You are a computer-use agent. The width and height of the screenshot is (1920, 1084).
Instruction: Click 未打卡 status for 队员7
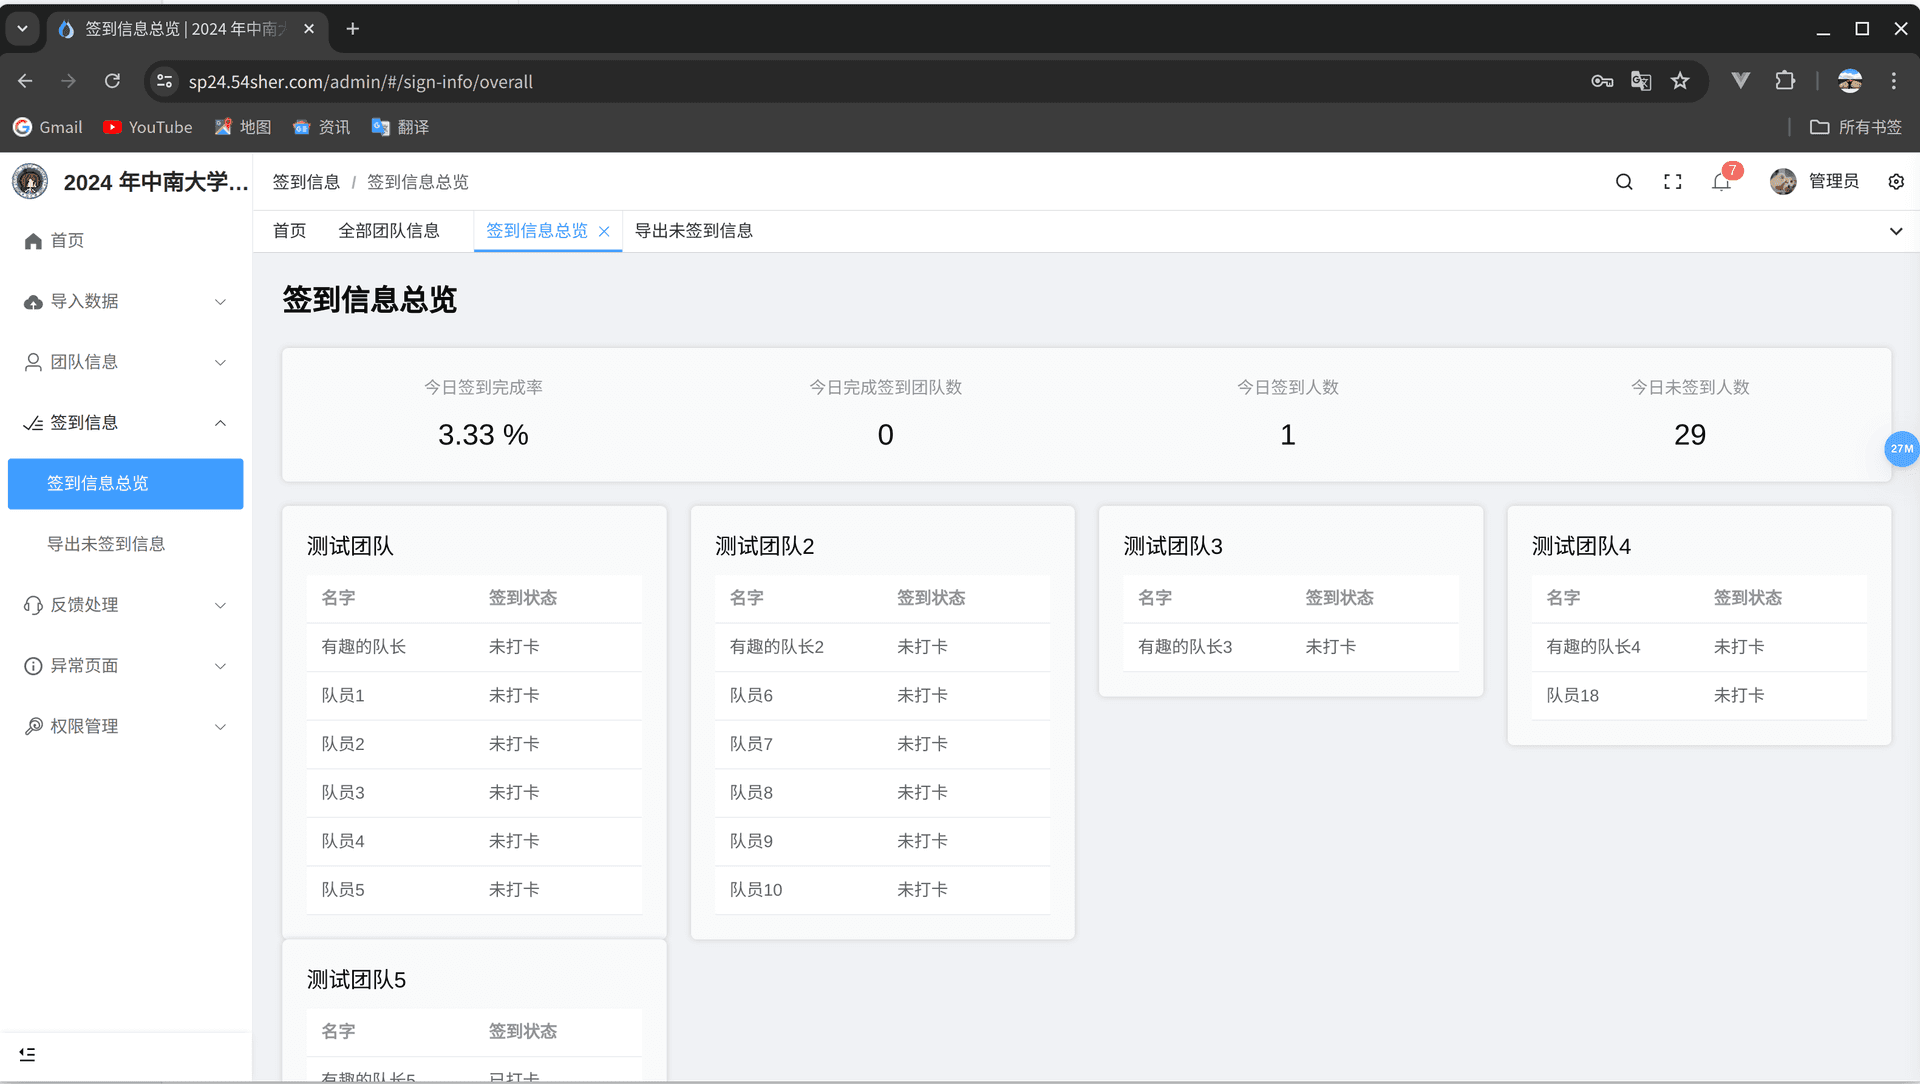tap(923, 744)
